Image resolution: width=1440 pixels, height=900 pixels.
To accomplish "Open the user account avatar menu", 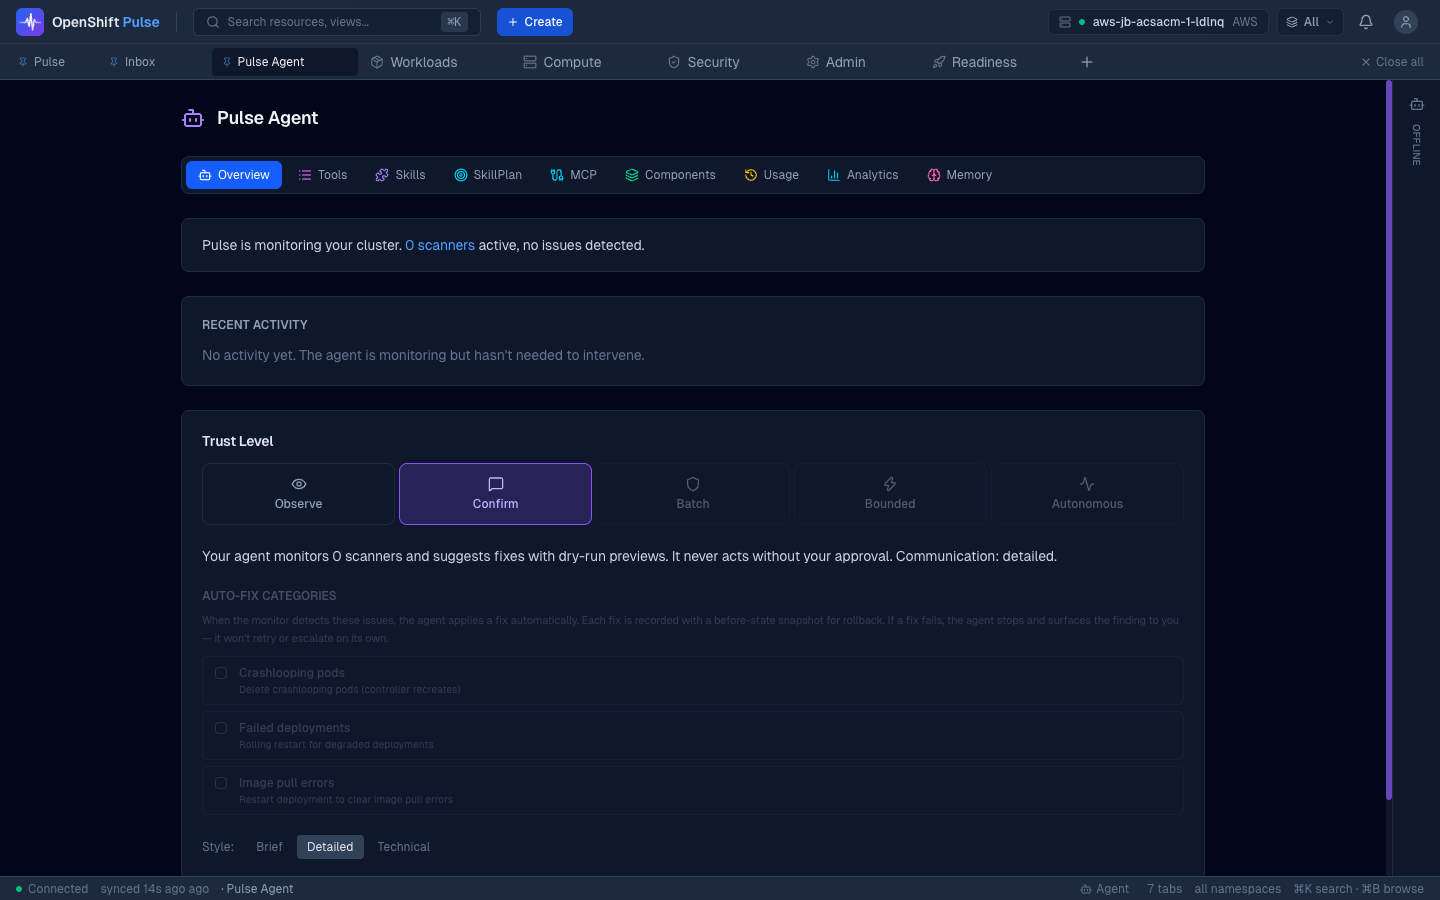I will (1406, 22).
